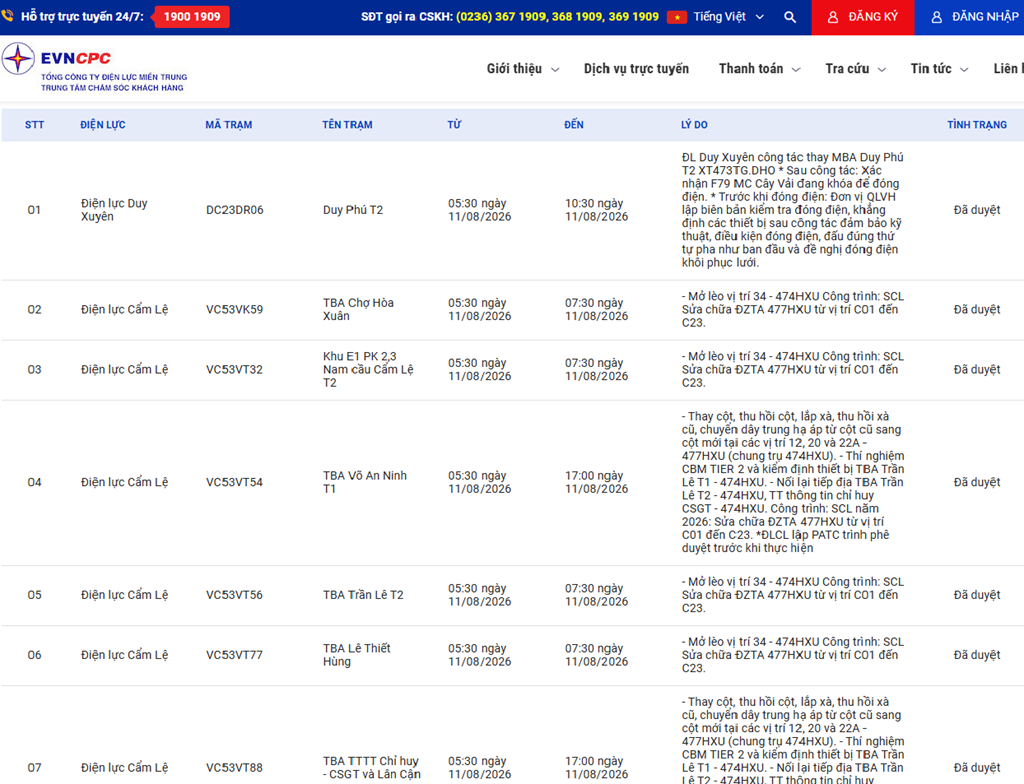Click the ĐIỆN LỰC column header
The image size is (1024, 784).
tap(103, 125)
